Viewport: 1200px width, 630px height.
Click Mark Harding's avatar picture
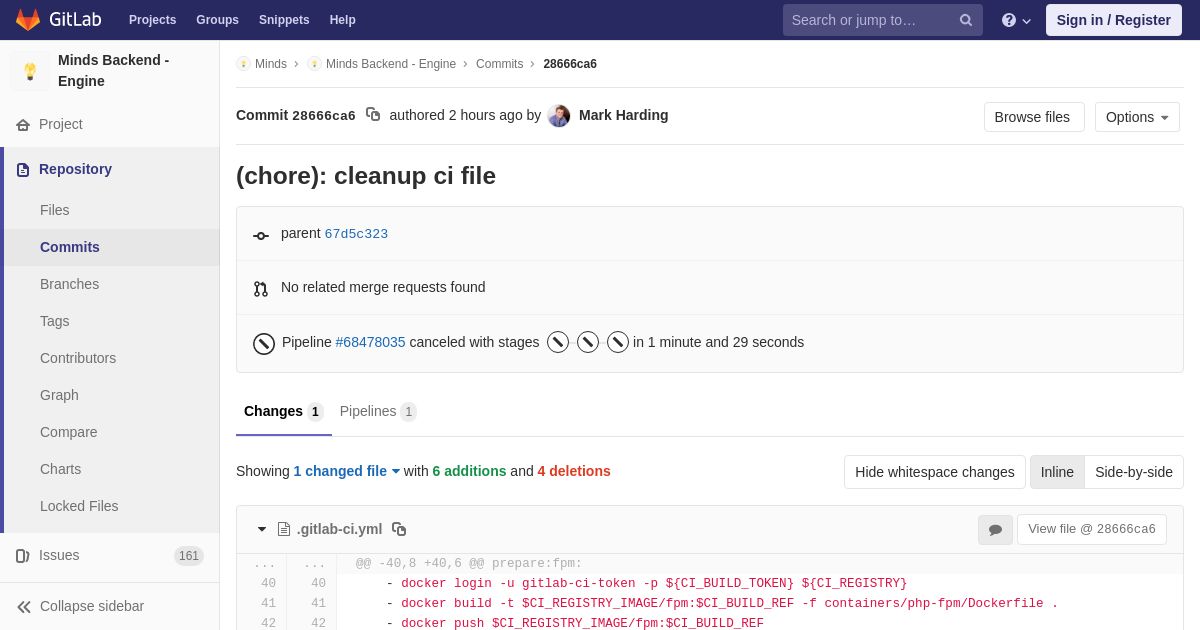(559, 116)
